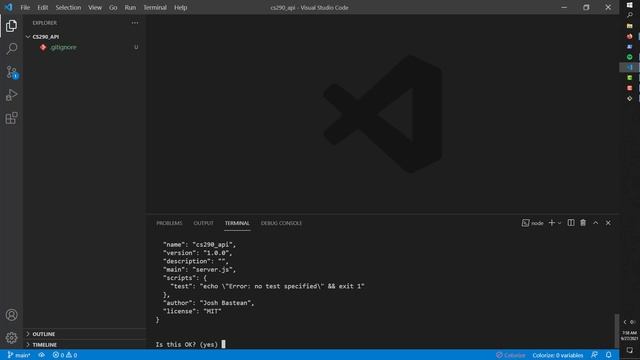Open the Selection menu
The image size is (640, 360).
click(x=68, y=7)
